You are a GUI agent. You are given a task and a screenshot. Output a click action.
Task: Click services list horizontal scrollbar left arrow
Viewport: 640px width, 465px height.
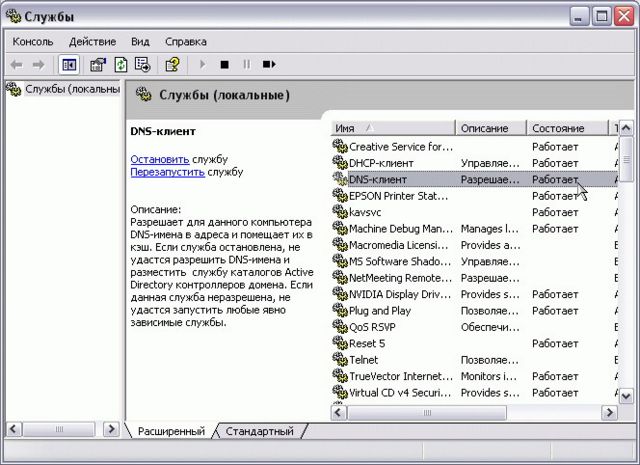point(338,412)
